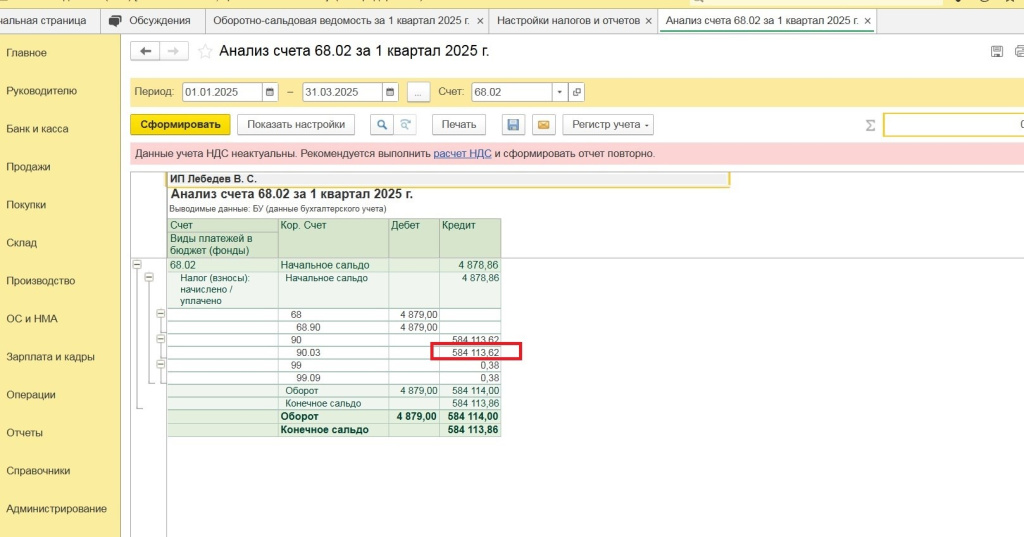Open Регистр учета dropdown
1024x537 pixels.
608,124
